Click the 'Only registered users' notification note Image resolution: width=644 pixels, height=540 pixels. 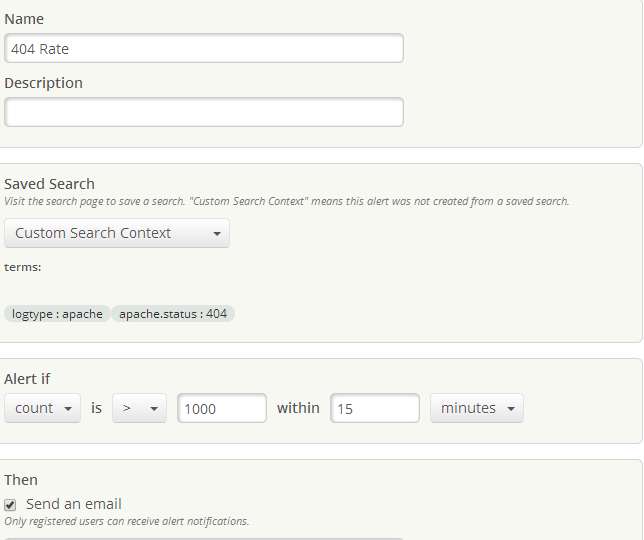point(126,521)
